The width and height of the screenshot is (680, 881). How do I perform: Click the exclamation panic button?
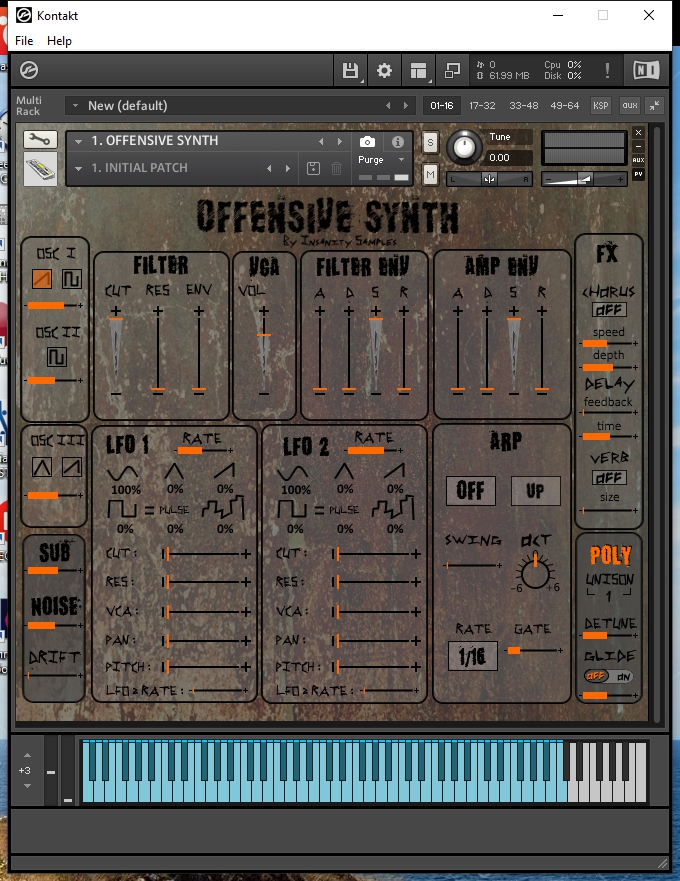607,70
